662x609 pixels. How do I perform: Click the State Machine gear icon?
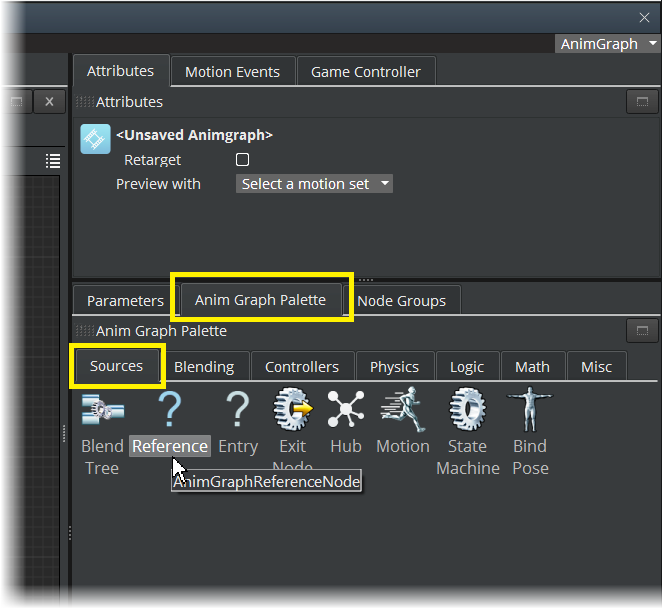[x=467, y=411]
